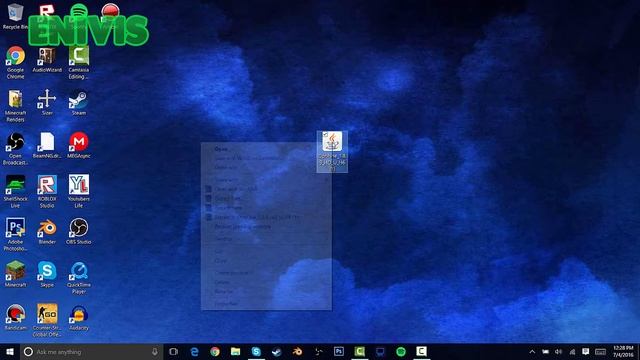Open the battery status tray icon
Image resolution: width=640 pixels, height=360 pixels.
(x=545, y=351)
